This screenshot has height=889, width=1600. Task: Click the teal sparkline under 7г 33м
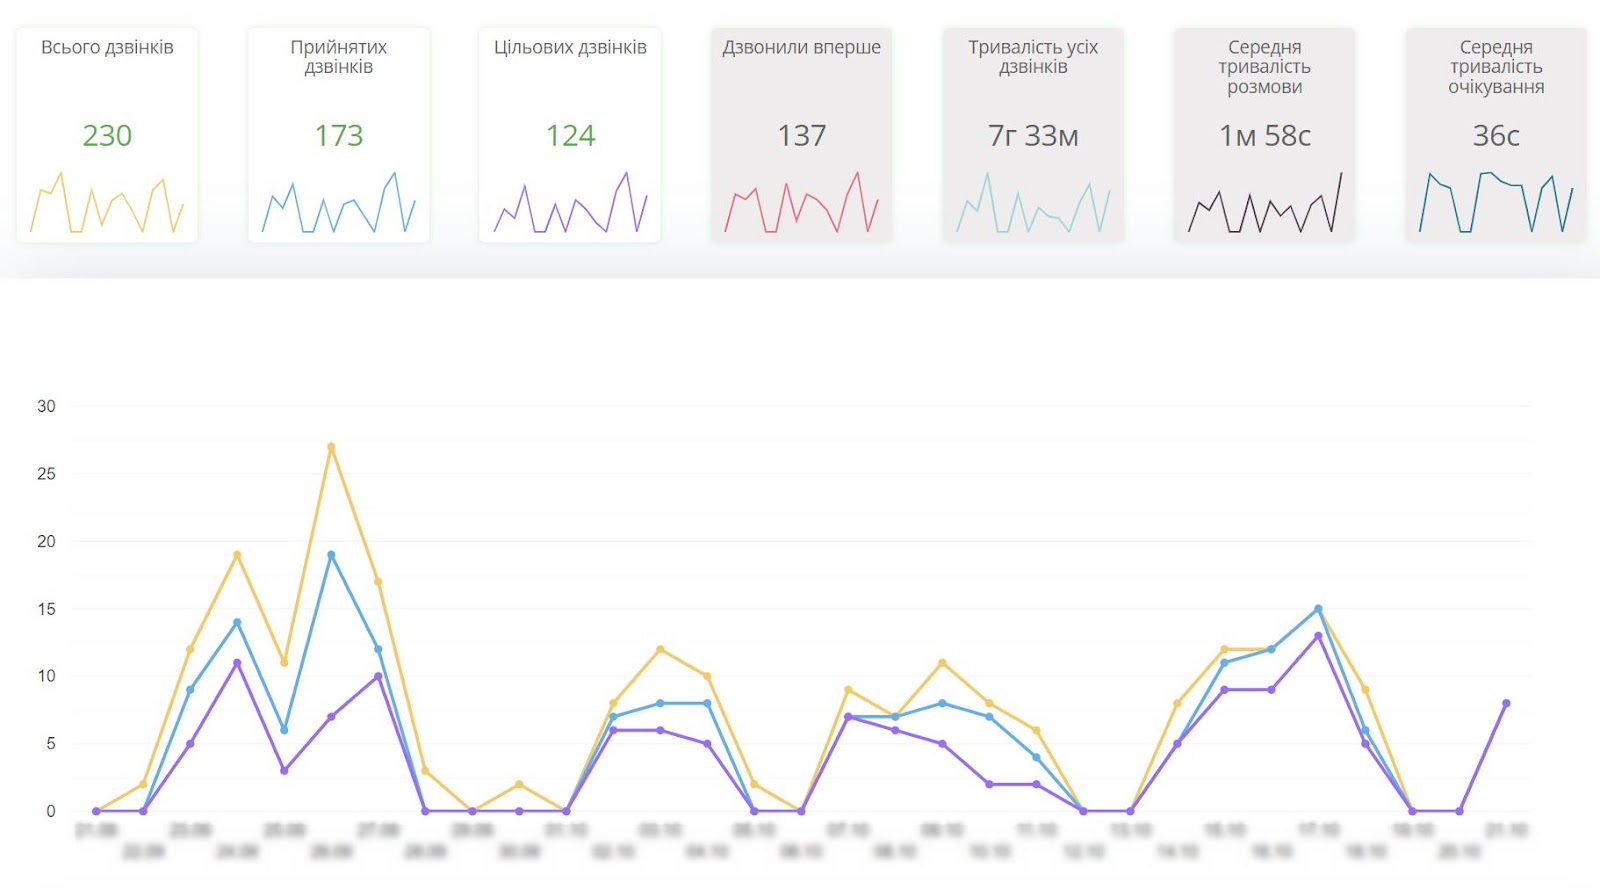(x=1033, y=203)
